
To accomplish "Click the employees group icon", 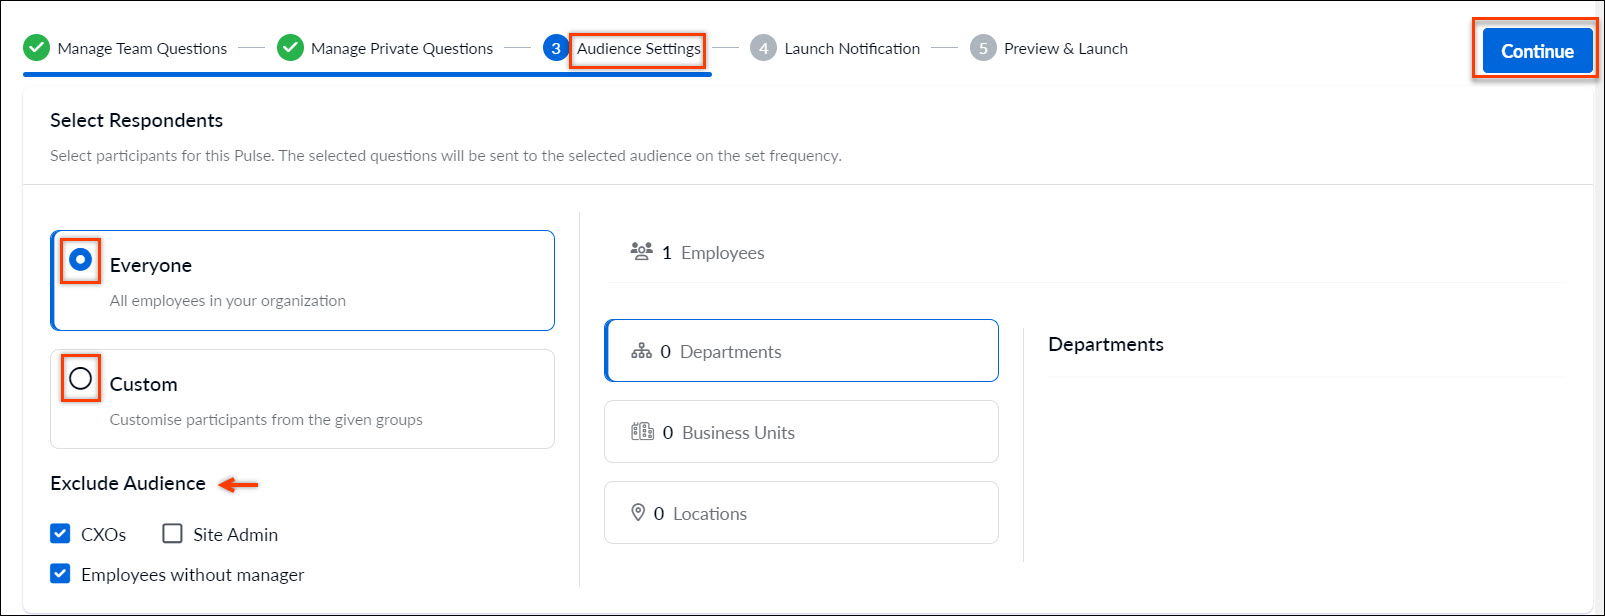I will [641, 251].
